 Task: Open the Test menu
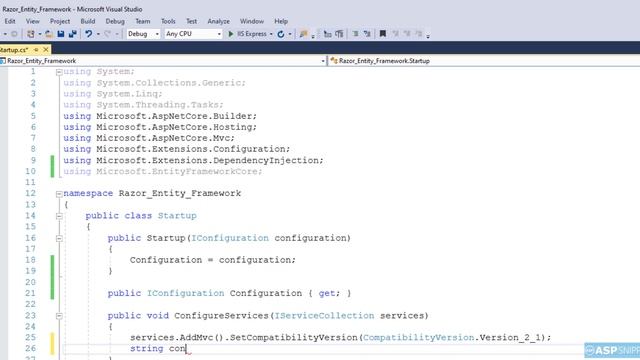coord(191,21)
